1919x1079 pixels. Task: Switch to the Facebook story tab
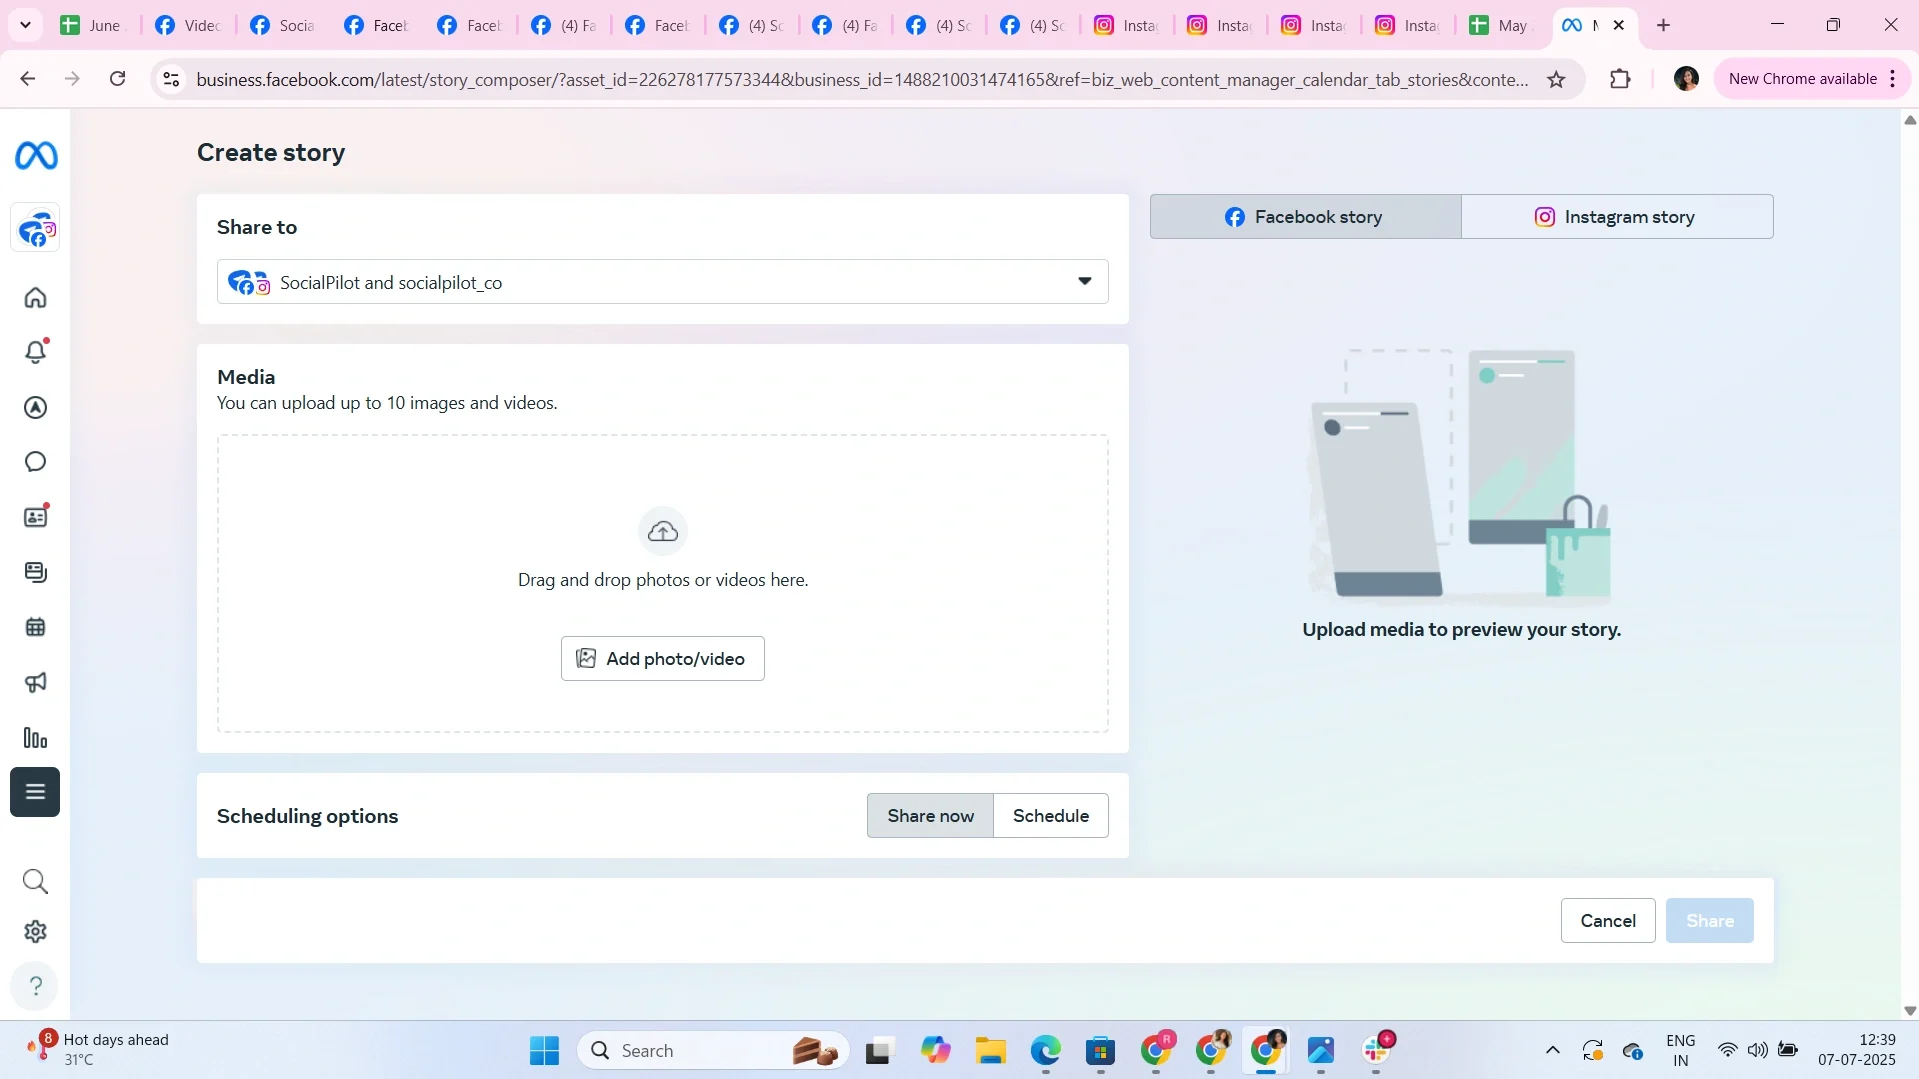(x=1304, y=216)
